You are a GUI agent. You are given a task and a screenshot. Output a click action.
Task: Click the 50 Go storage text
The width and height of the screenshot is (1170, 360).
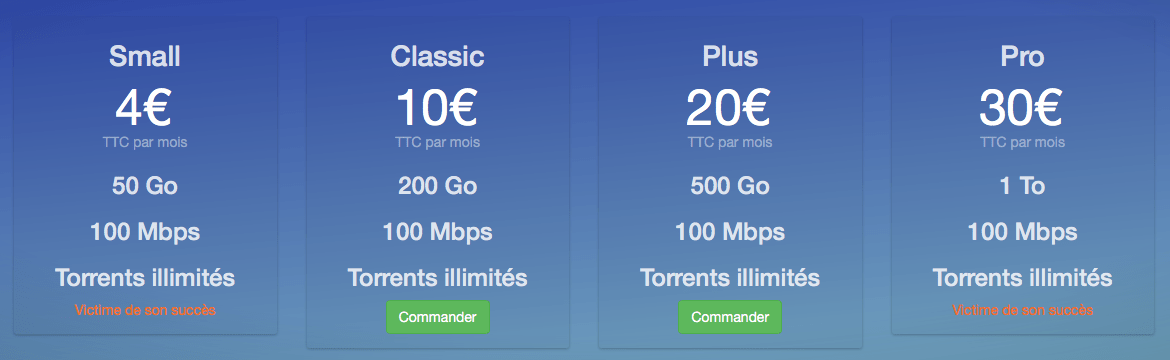(145, 185)
